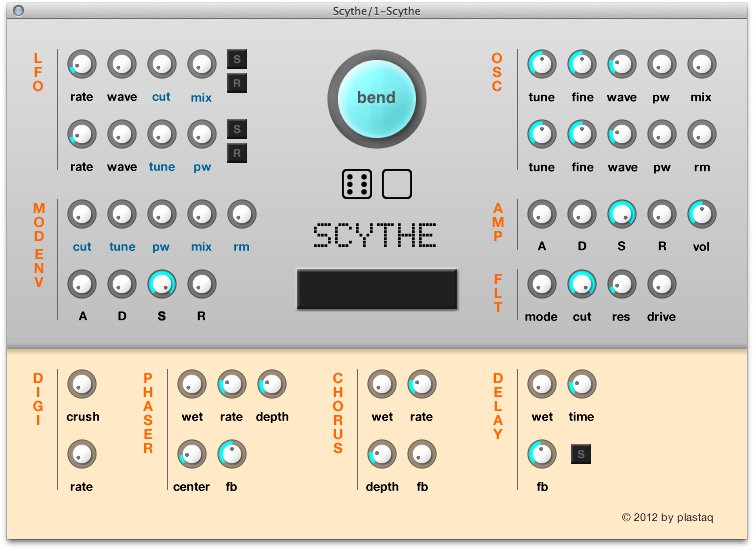Click the AMP sustain S knob
The image size is (754, 550).
622,214
